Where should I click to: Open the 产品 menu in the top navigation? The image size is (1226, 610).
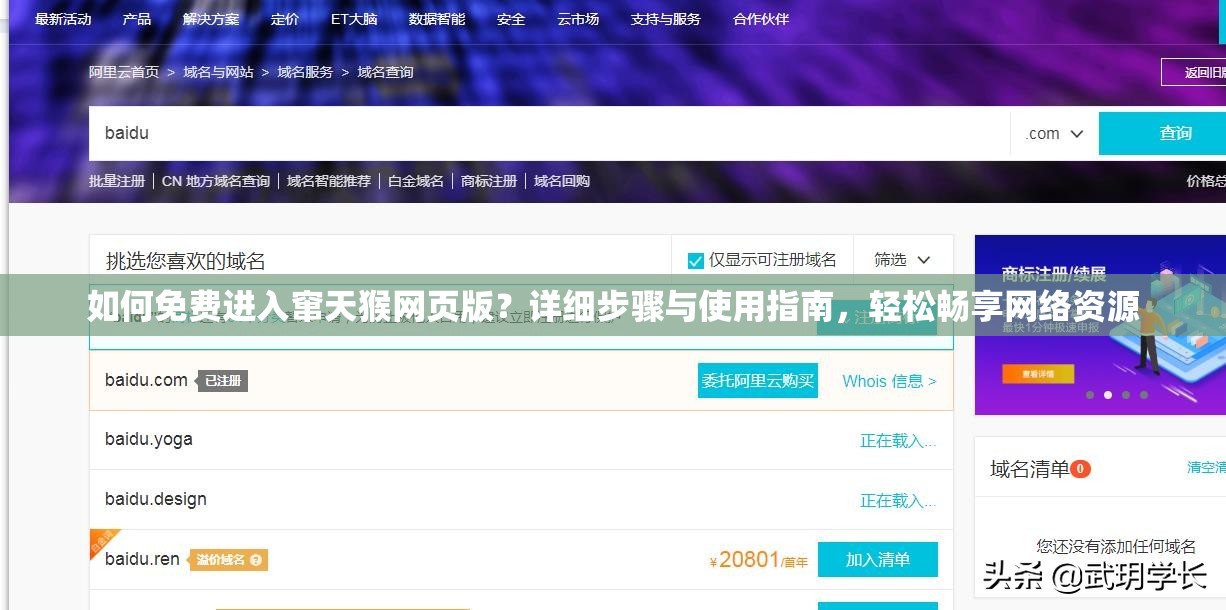[x=136, y=18]
